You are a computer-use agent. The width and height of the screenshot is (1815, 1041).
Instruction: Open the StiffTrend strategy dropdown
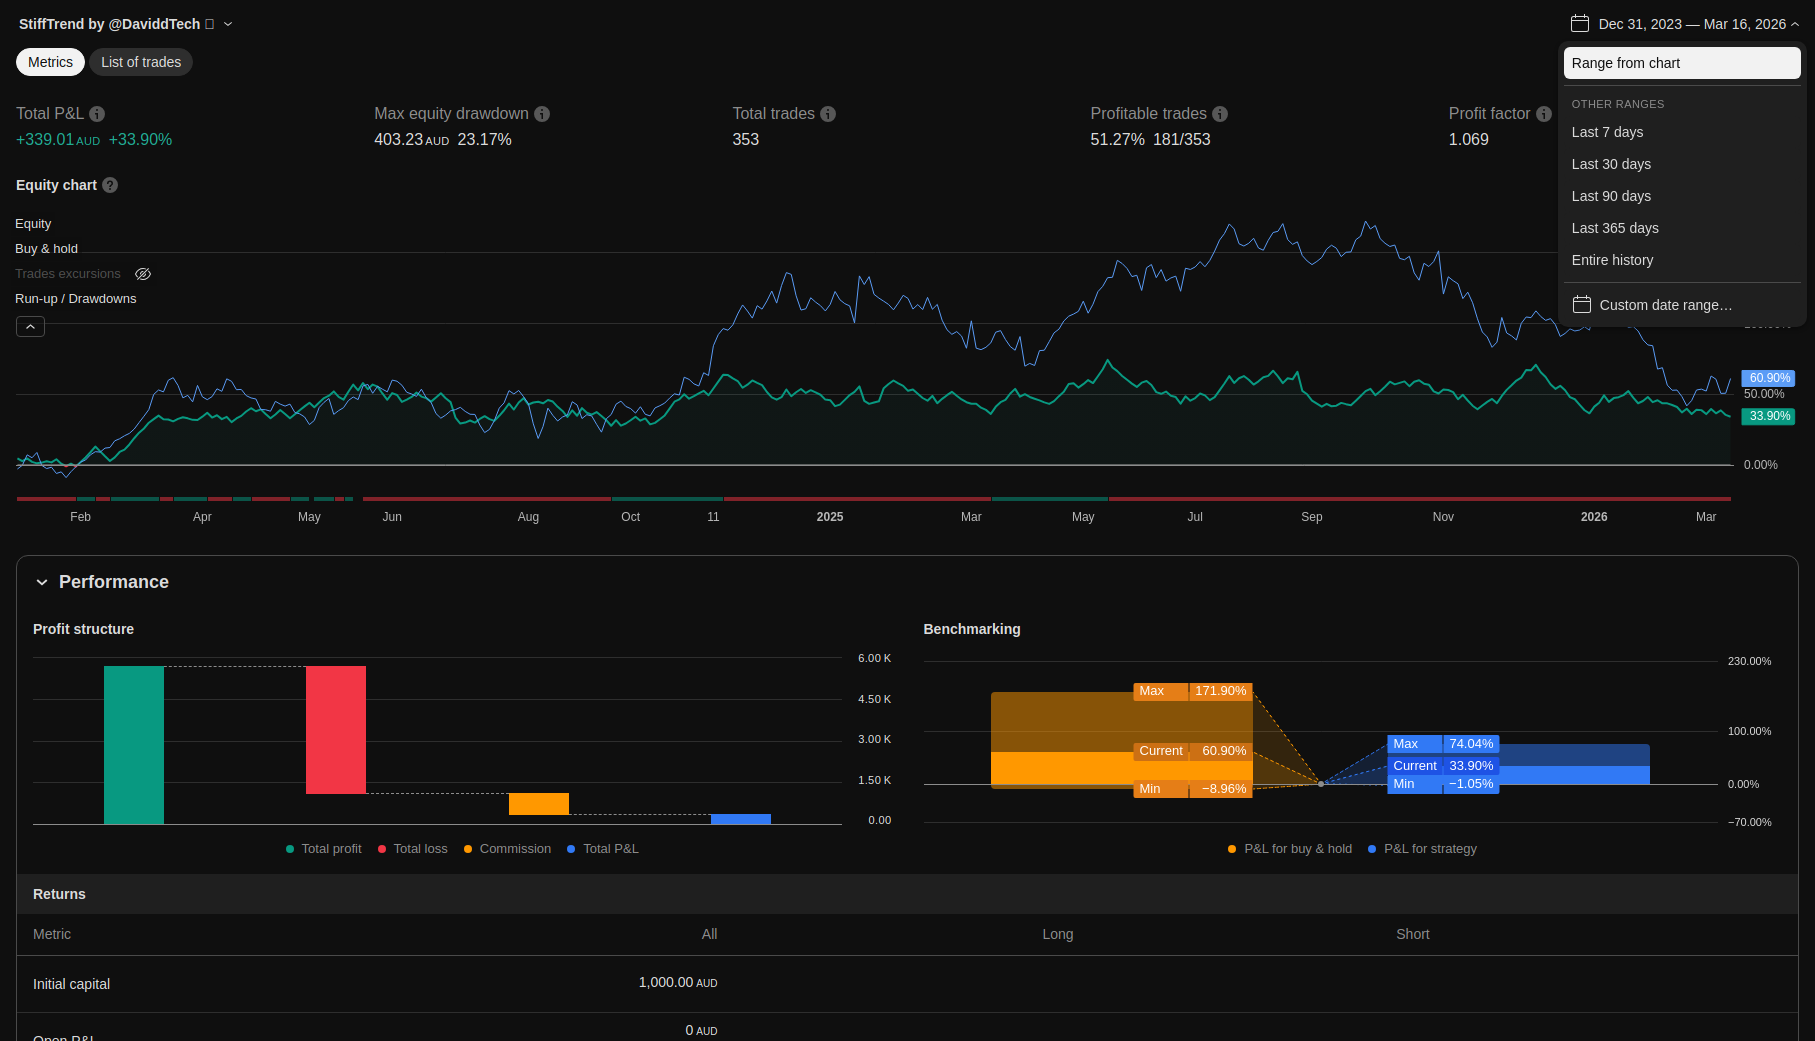point(228,24)
